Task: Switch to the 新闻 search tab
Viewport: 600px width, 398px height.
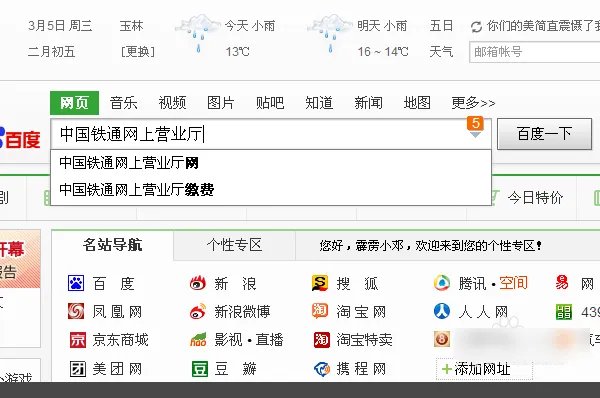Action: tap(368, 103)
